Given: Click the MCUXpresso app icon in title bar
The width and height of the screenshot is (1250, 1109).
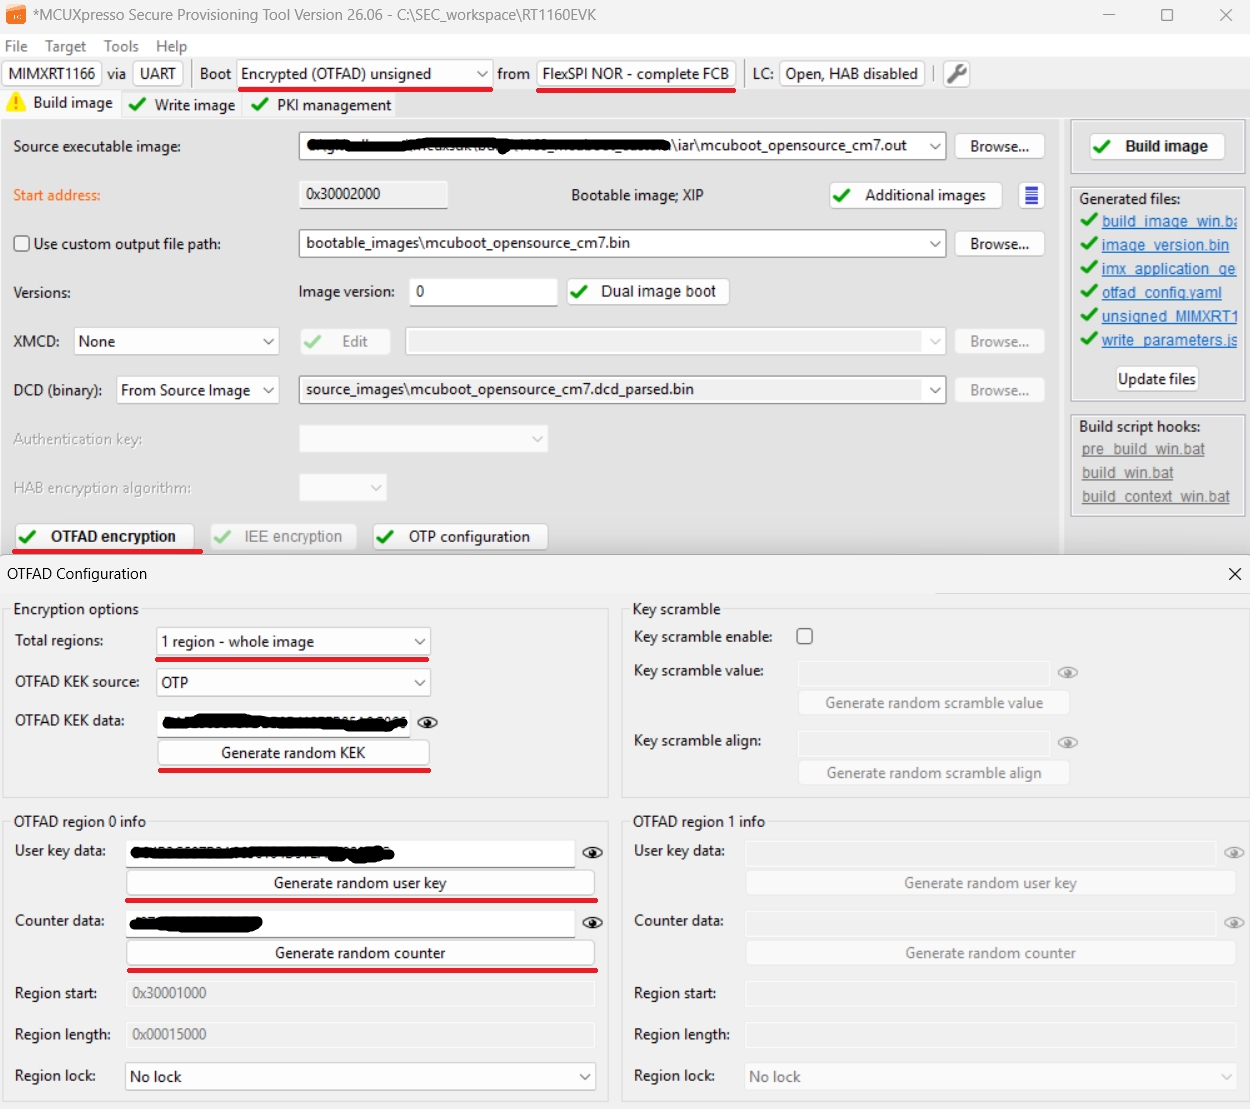Looking at the screenshot, I should coord(16,15).
